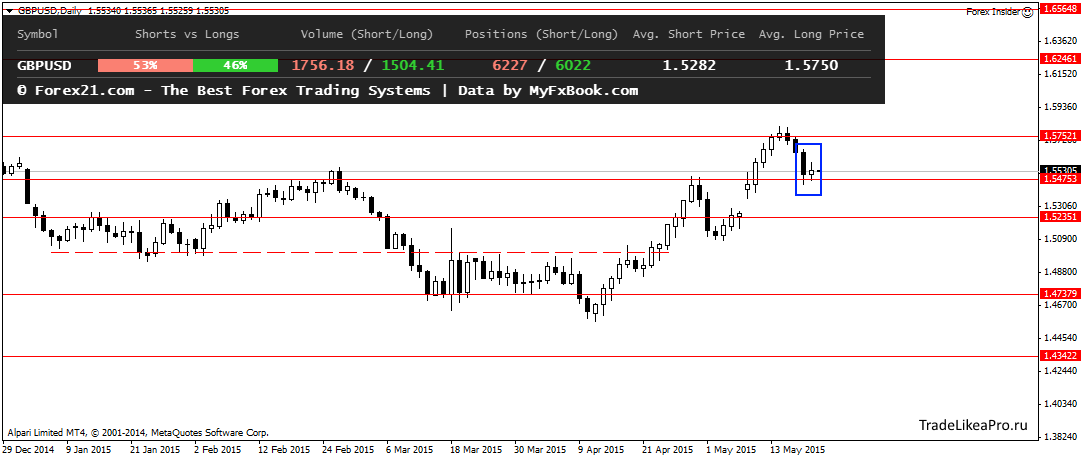Click the red 1.52351 price level label
This screenshot has width=1081, height=458.
[x=1060, y=217]
